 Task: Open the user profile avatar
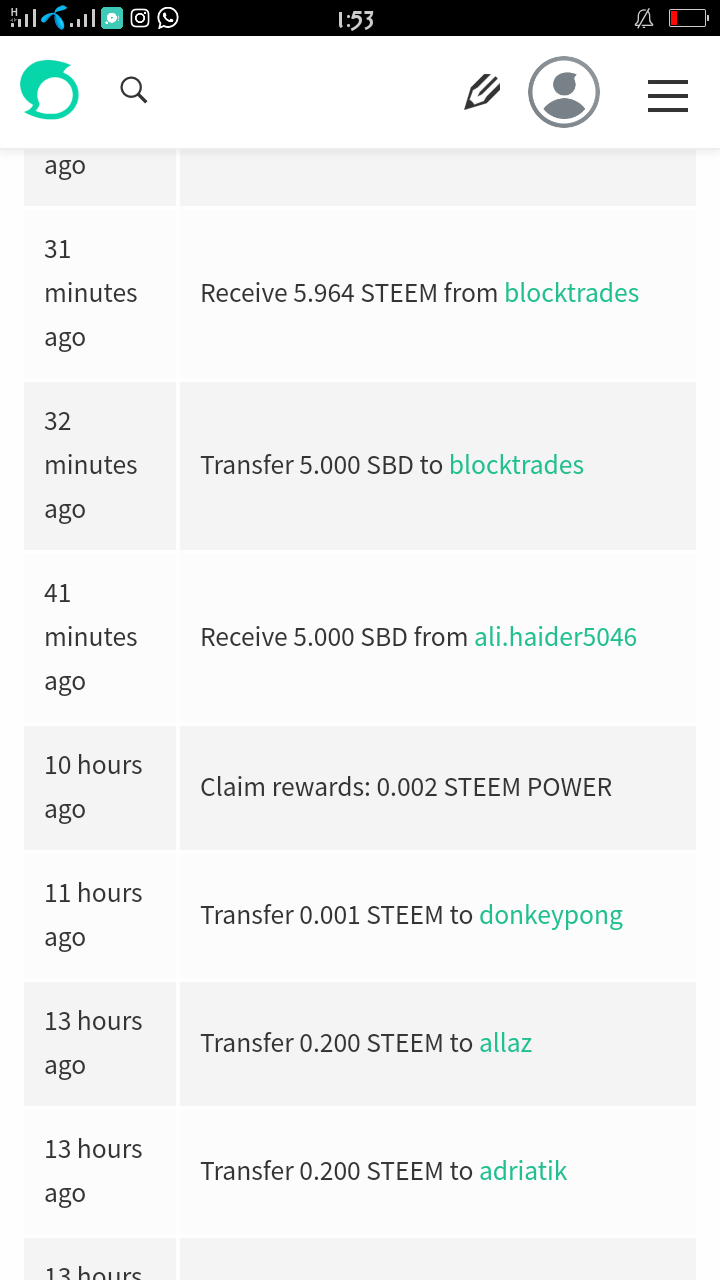[564, 92]
